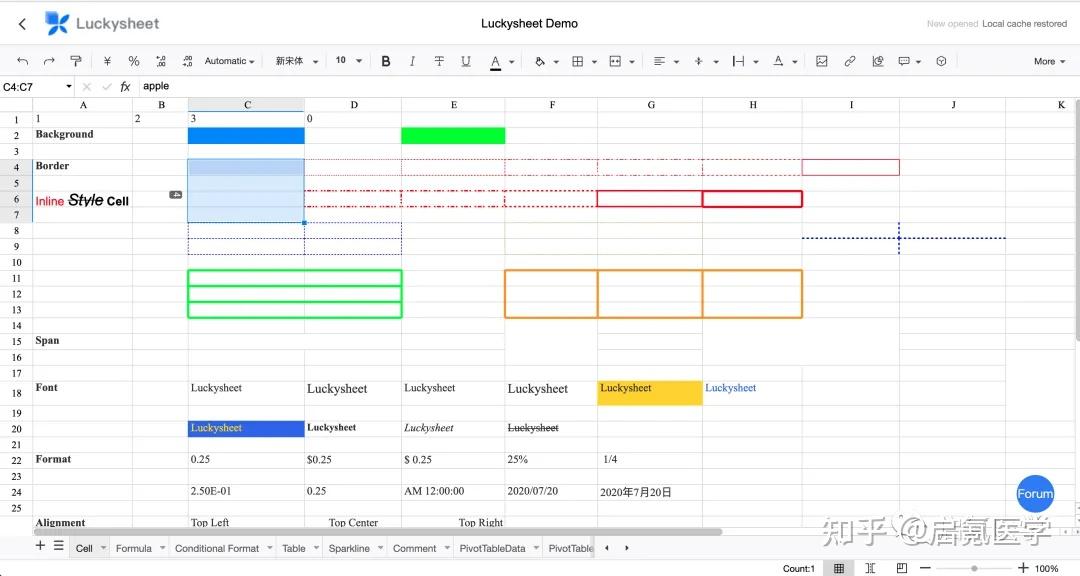Screen dimensions: 1080x576
Task: Open the insert chart icon
Action: click(877, 61)
